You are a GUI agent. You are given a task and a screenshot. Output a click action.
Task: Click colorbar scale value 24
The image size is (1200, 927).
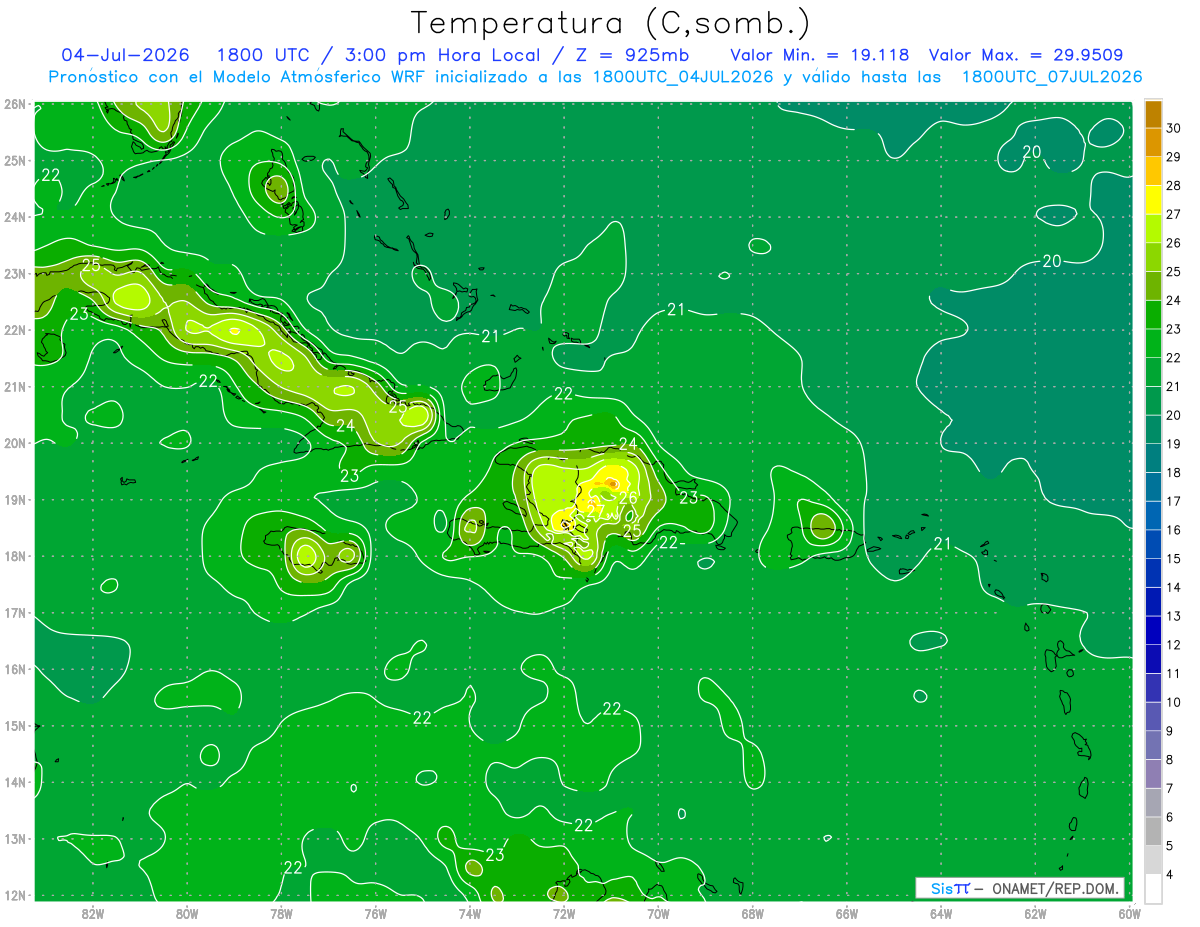(x=1174, y=301)
